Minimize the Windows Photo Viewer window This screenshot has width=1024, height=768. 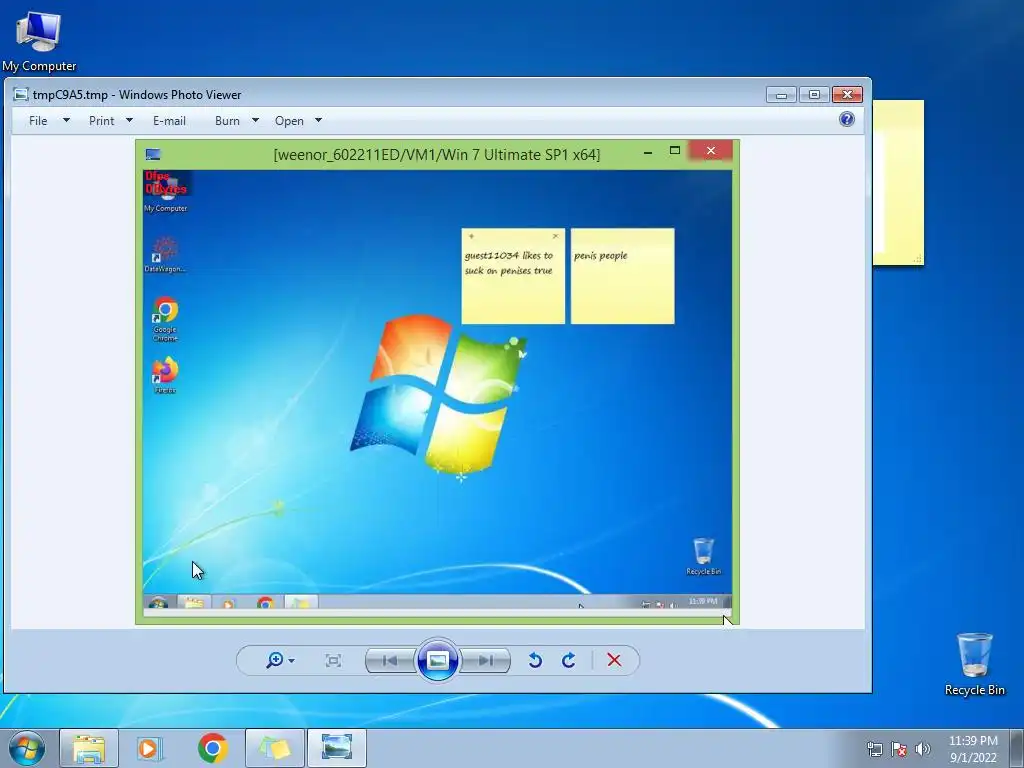pyautogui.click(x=781, y=95)
